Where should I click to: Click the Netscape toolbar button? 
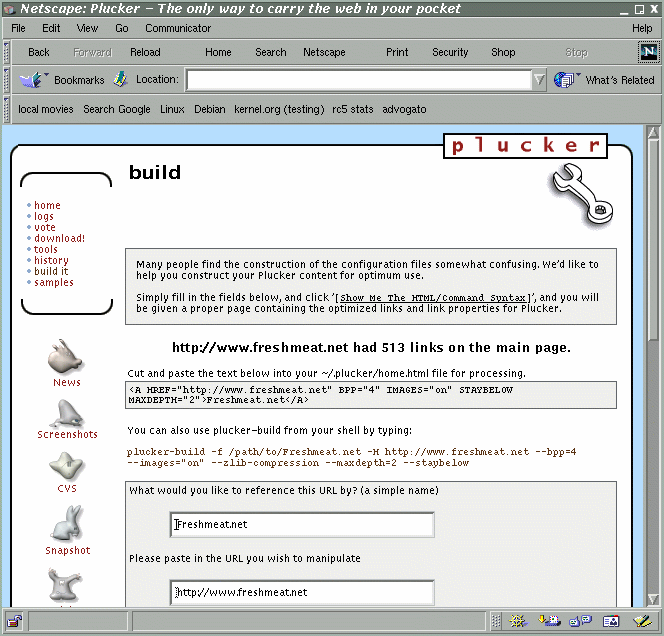(324, 52)
